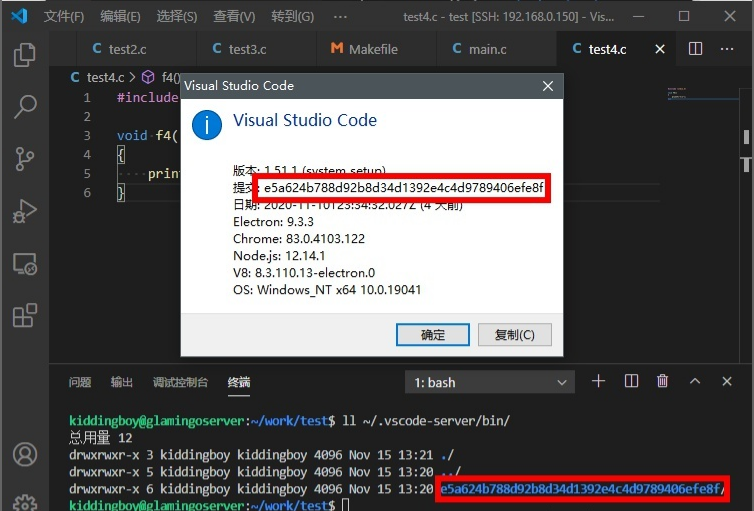This screenshot has height=511, width=754.
Task: Click test4.c in the breadcrumb
Action: point(105,77)
